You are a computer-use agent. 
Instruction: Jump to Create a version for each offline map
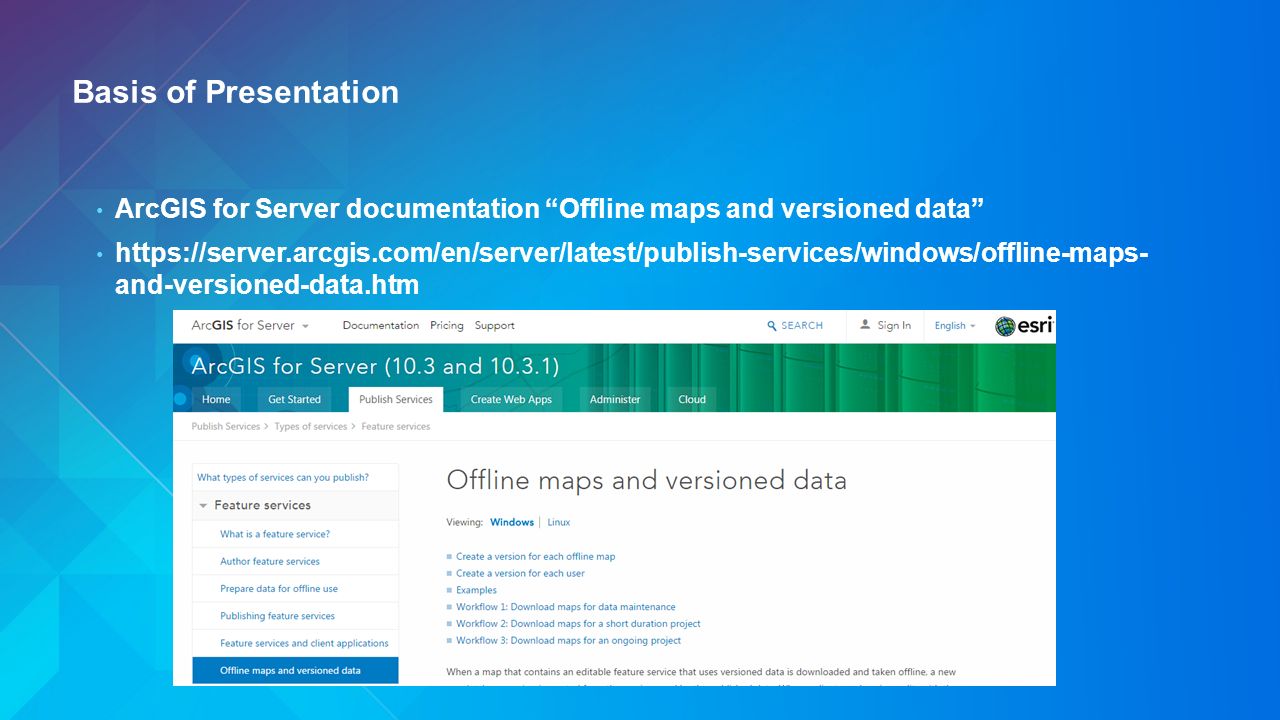(x=536, y=556)
